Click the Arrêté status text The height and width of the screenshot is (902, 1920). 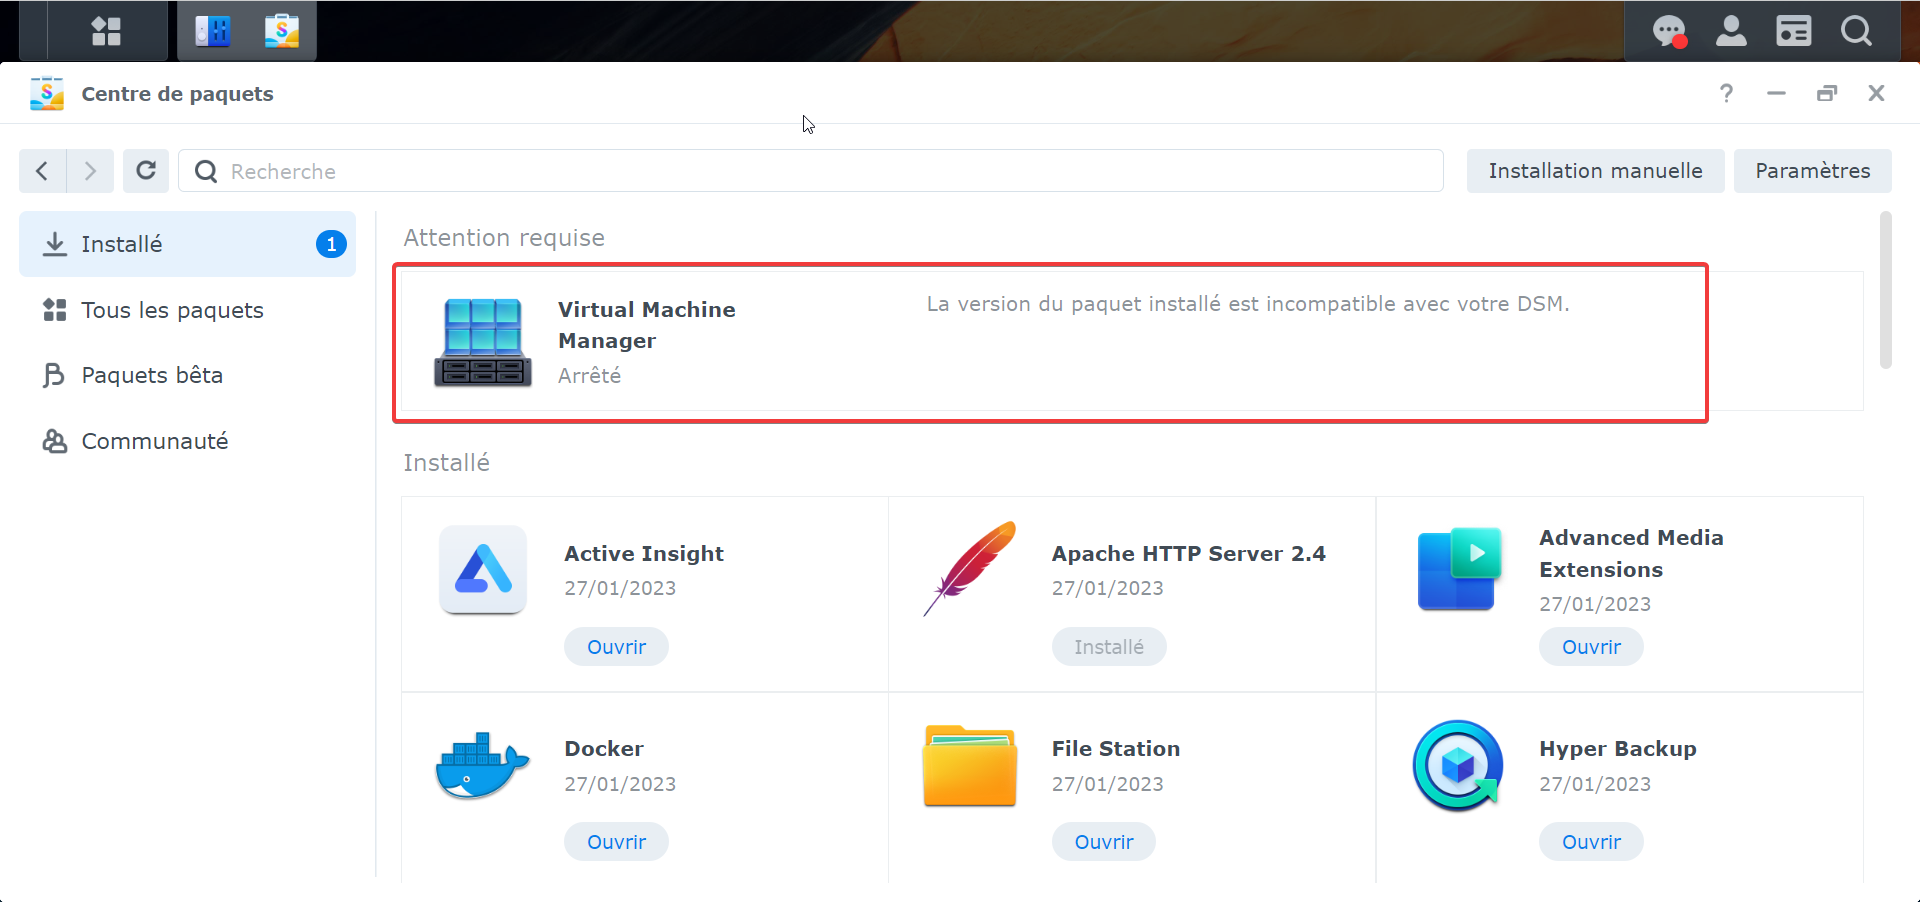click(x=589, y=376)
